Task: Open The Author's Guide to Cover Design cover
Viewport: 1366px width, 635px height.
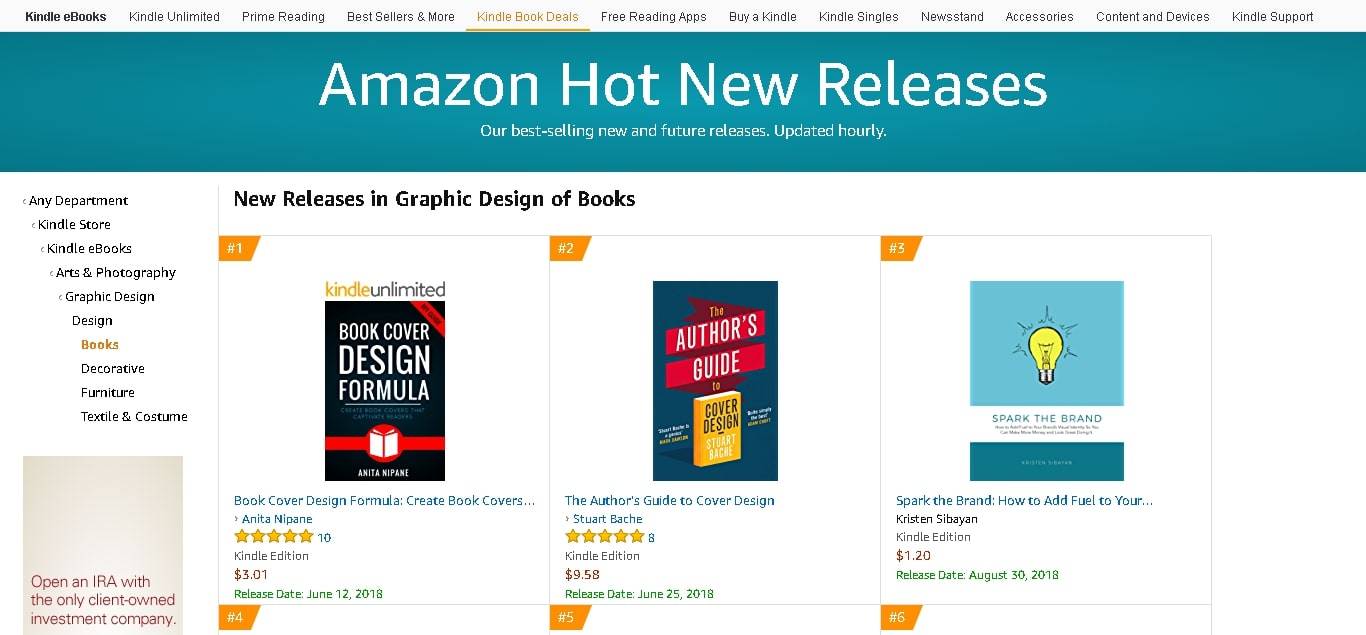Action: pos(715,380)
